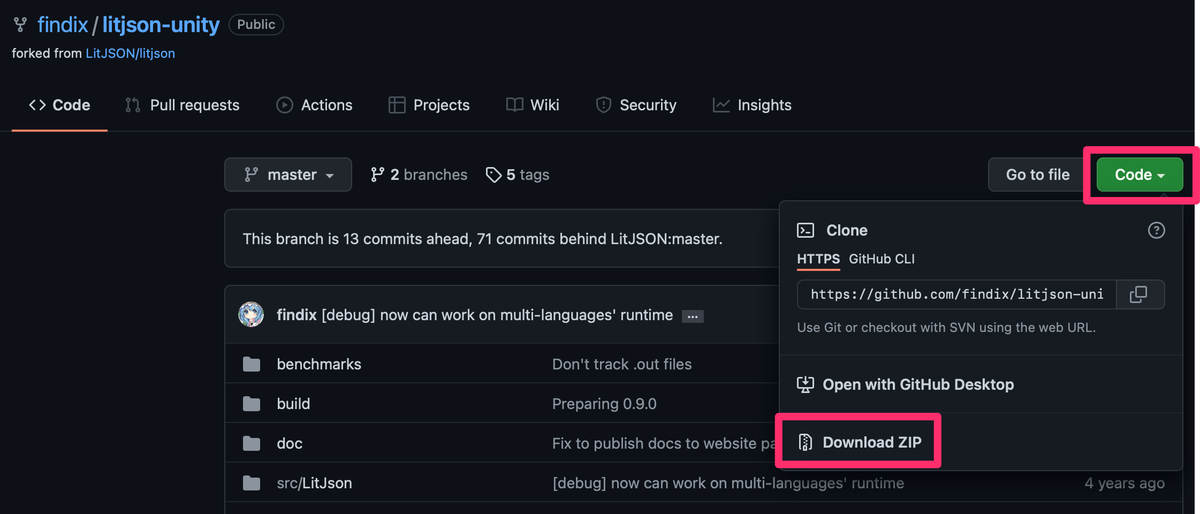Click the tags icon next to 5 tags
1200x514 pixels.
pyautogui.click(x=493, y=175)
